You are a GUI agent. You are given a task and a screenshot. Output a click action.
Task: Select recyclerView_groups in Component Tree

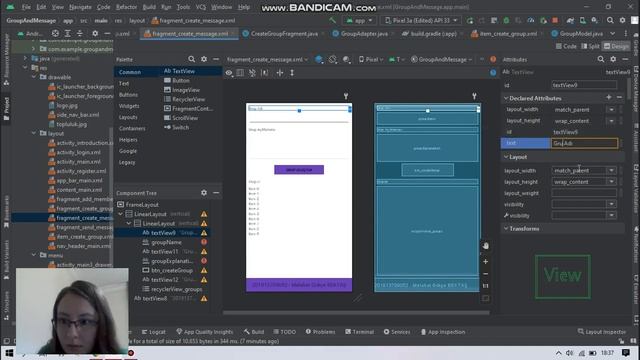pyautogui.click(x=176, y=289)
